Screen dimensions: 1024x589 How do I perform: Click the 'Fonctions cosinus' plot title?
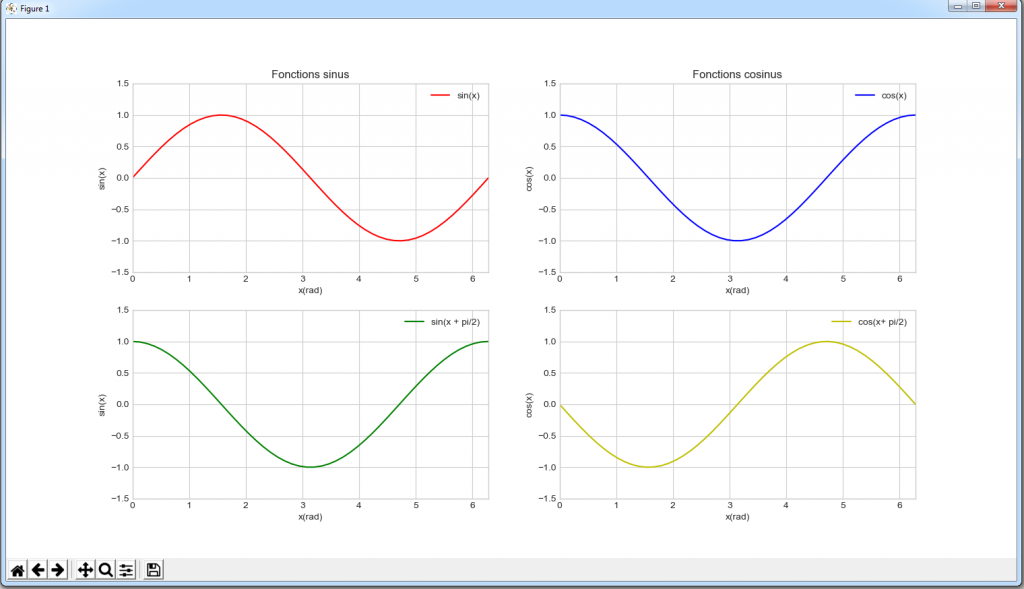point(737,74)
